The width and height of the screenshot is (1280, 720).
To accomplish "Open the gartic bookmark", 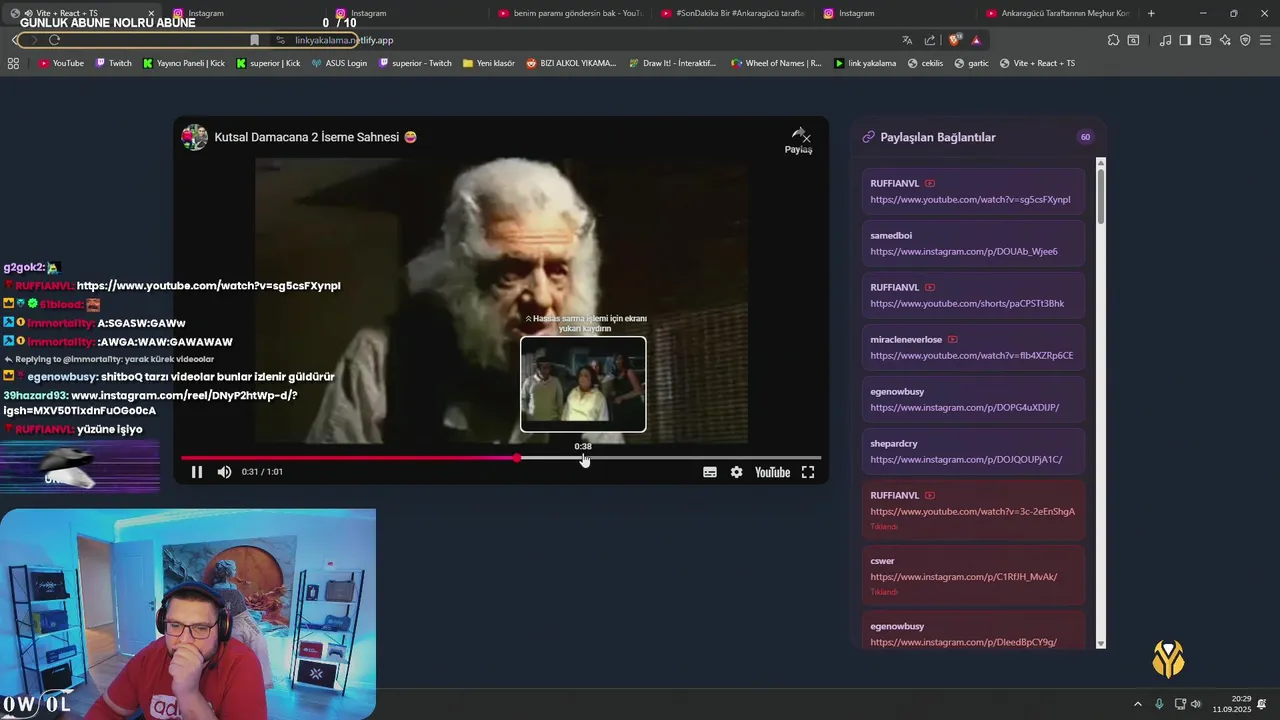I will click(971, 63).
